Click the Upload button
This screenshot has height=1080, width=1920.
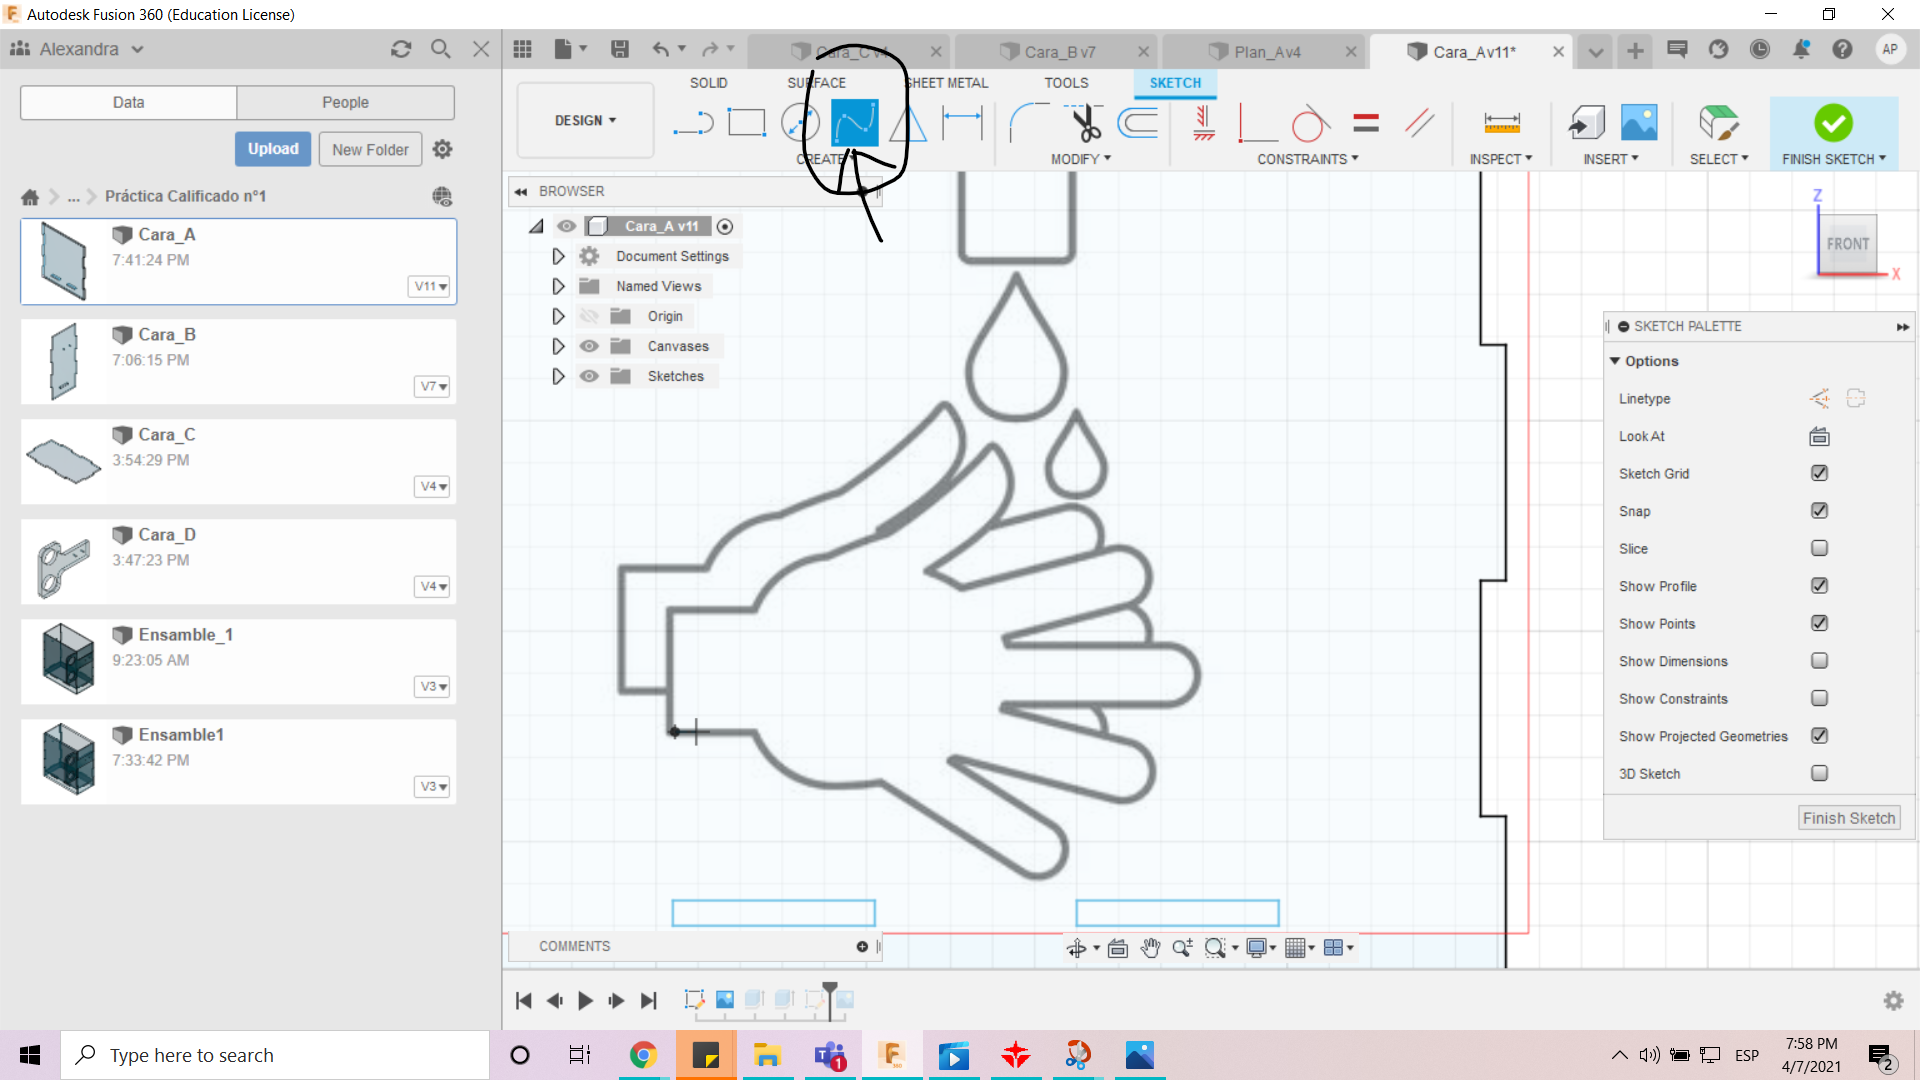(x=273, y=149)
